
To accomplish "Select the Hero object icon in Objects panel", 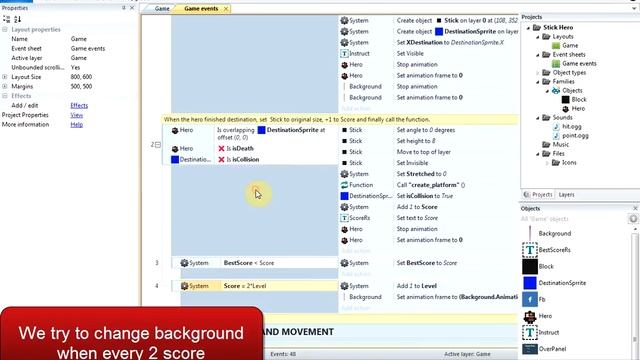I will pos(530,316).
